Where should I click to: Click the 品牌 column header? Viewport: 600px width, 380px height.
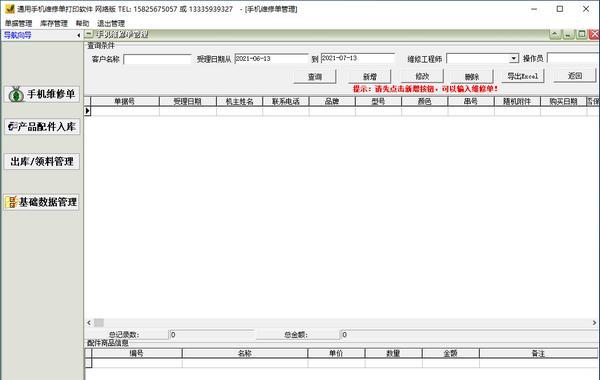coord(332,101)
